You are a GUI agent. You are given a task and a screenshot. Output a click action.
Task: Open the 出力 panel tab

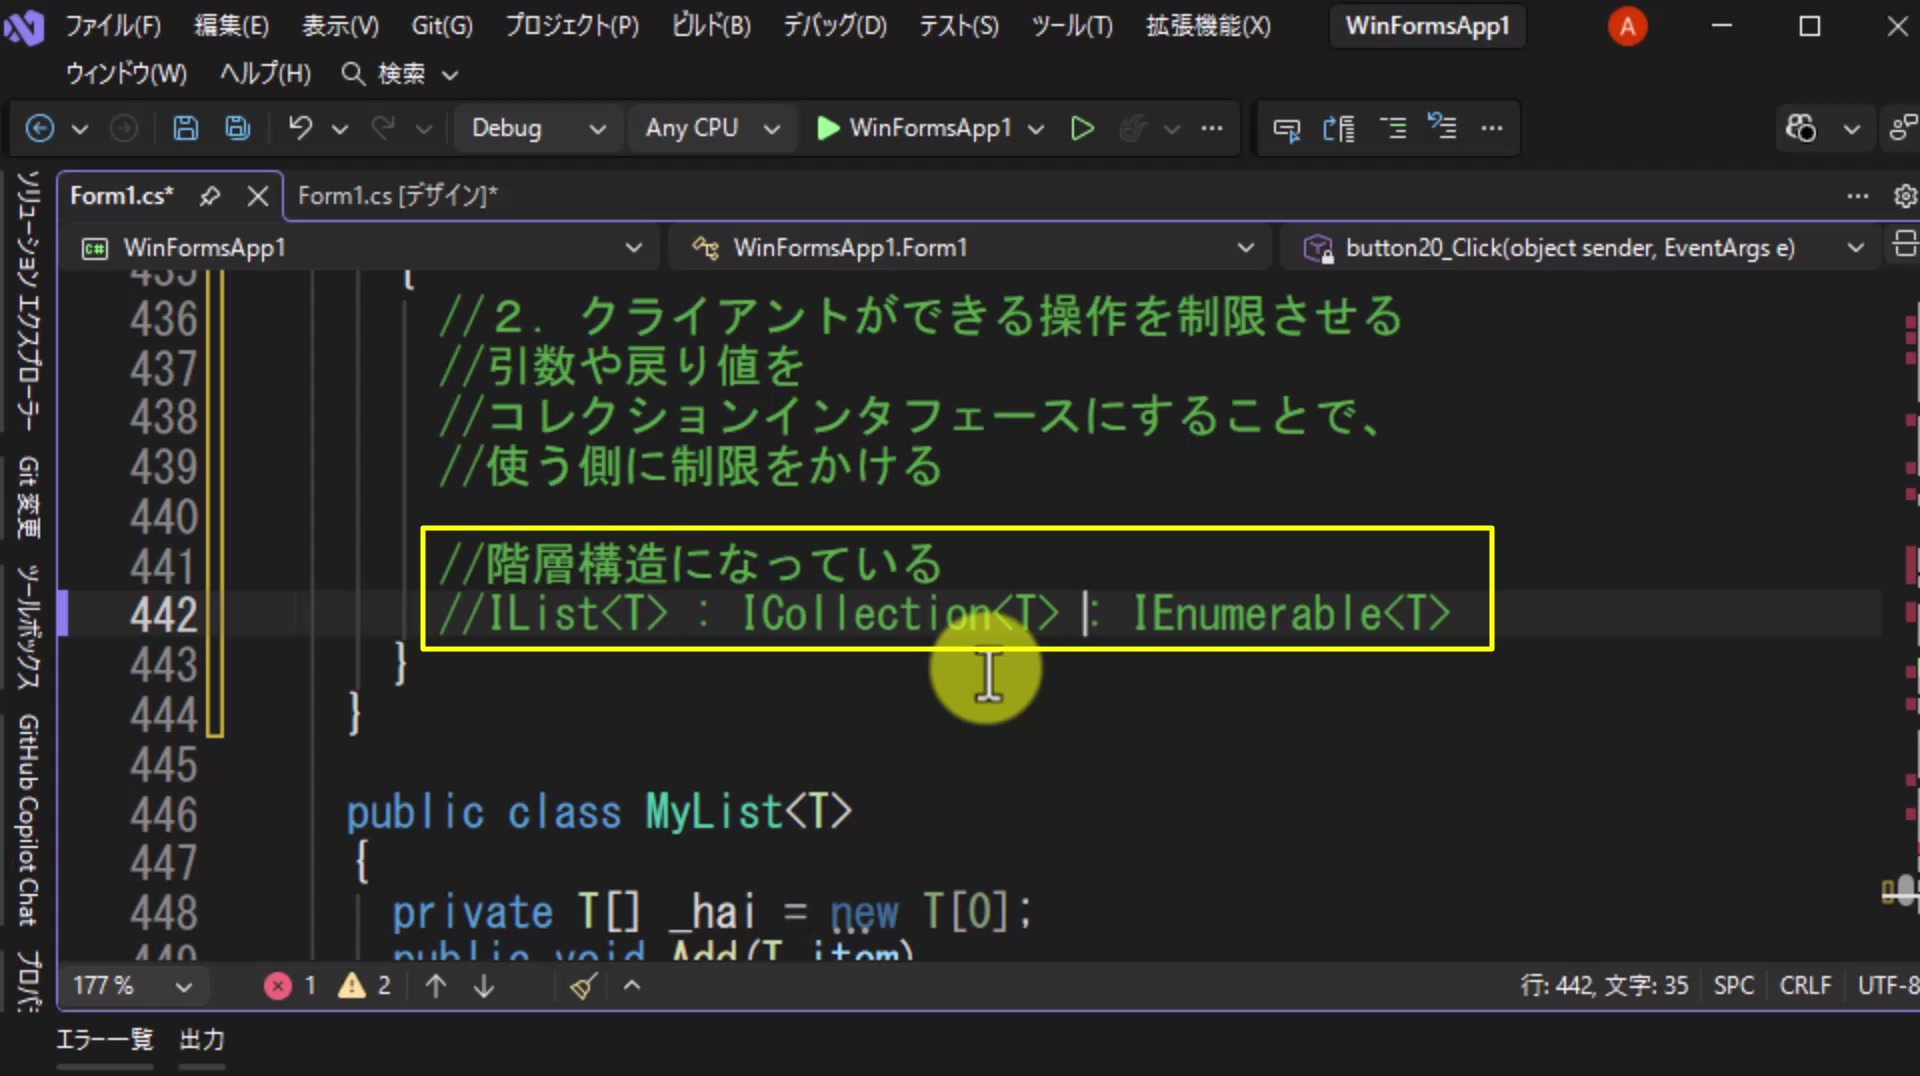point(202,1040)
